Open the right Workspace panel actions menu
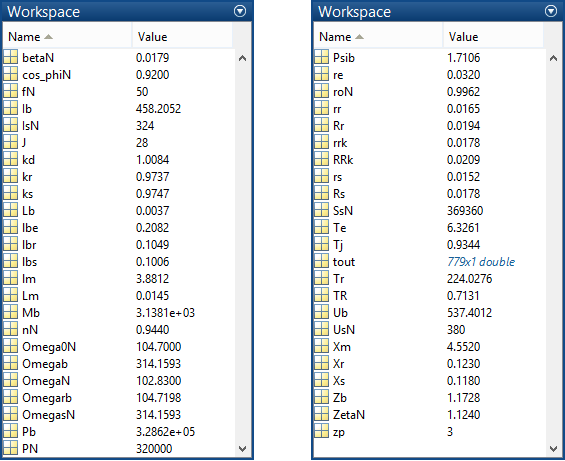 [x=551, y=11]
